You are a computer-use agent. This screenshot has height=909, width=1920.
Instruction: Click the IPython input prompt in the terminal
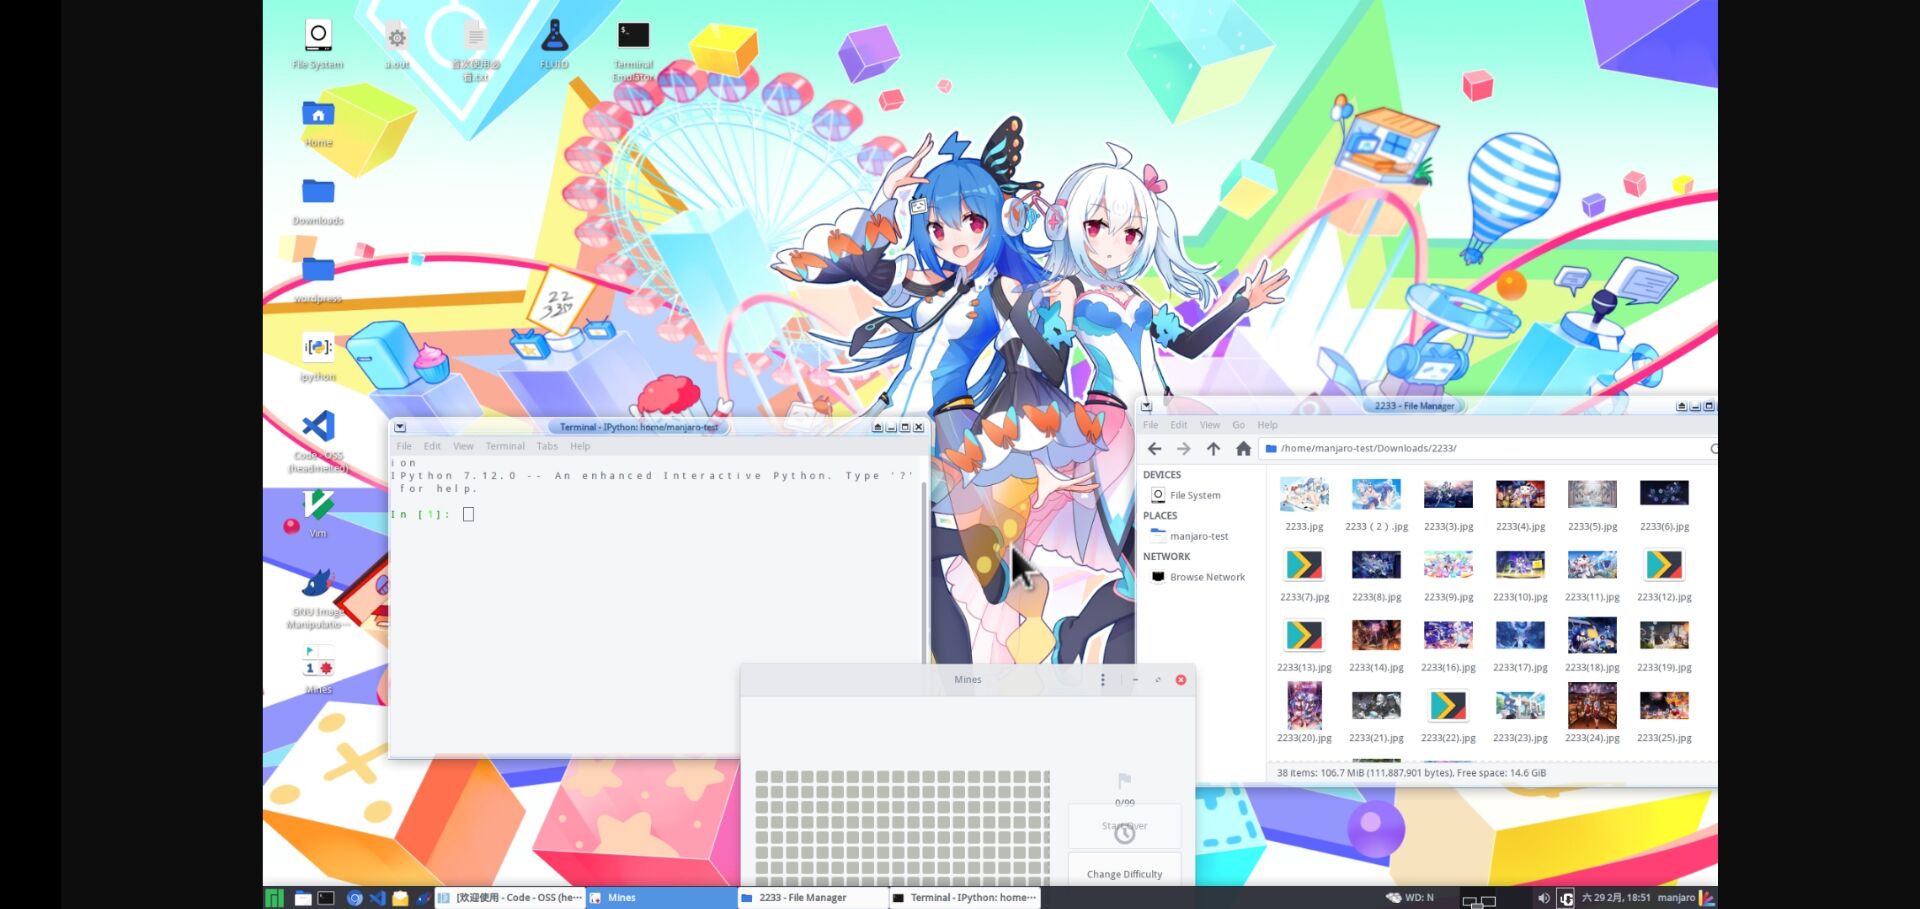click(x=468, y=515)
